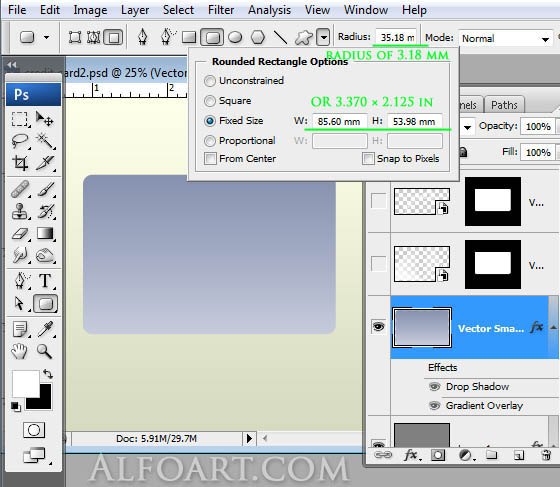The width and height of the screenshot is (560, 487).
Task: Pick the Eyedropper tool
Action: click(x=45, y=329)
